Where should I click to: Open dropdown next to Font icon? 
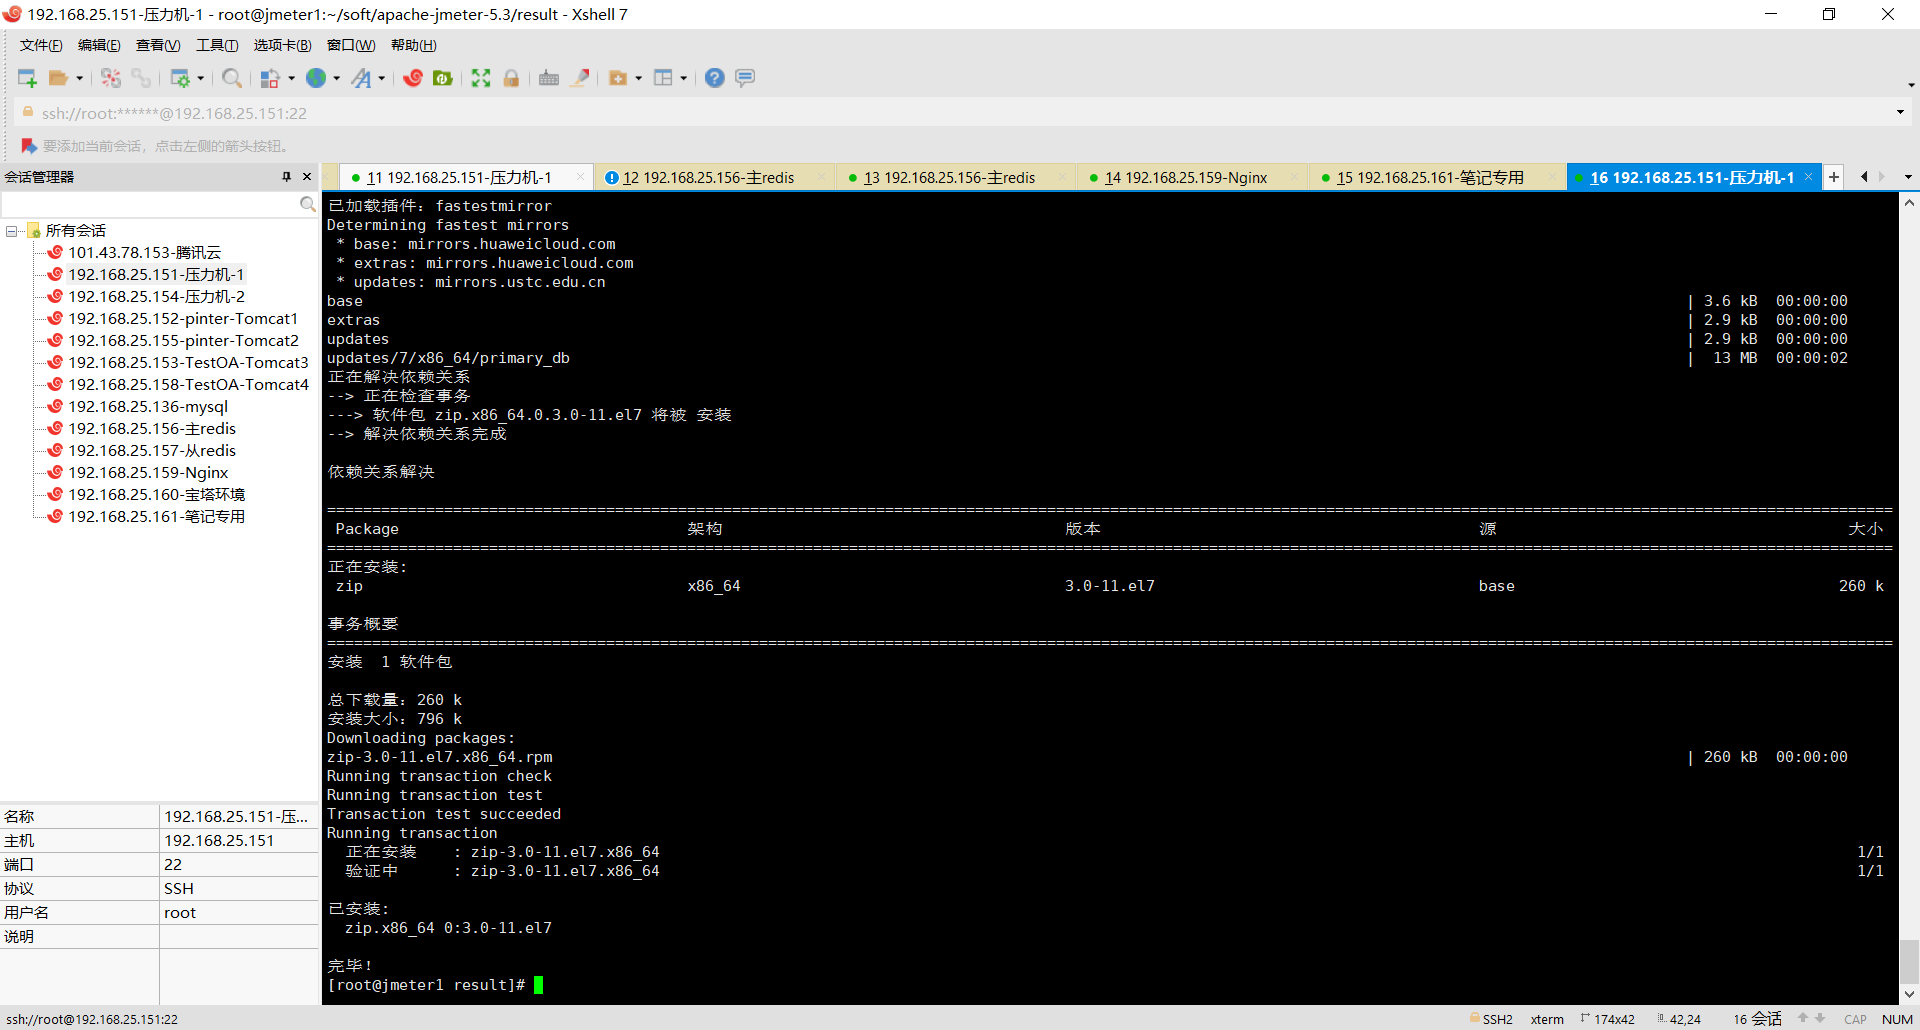coord(382,78)
